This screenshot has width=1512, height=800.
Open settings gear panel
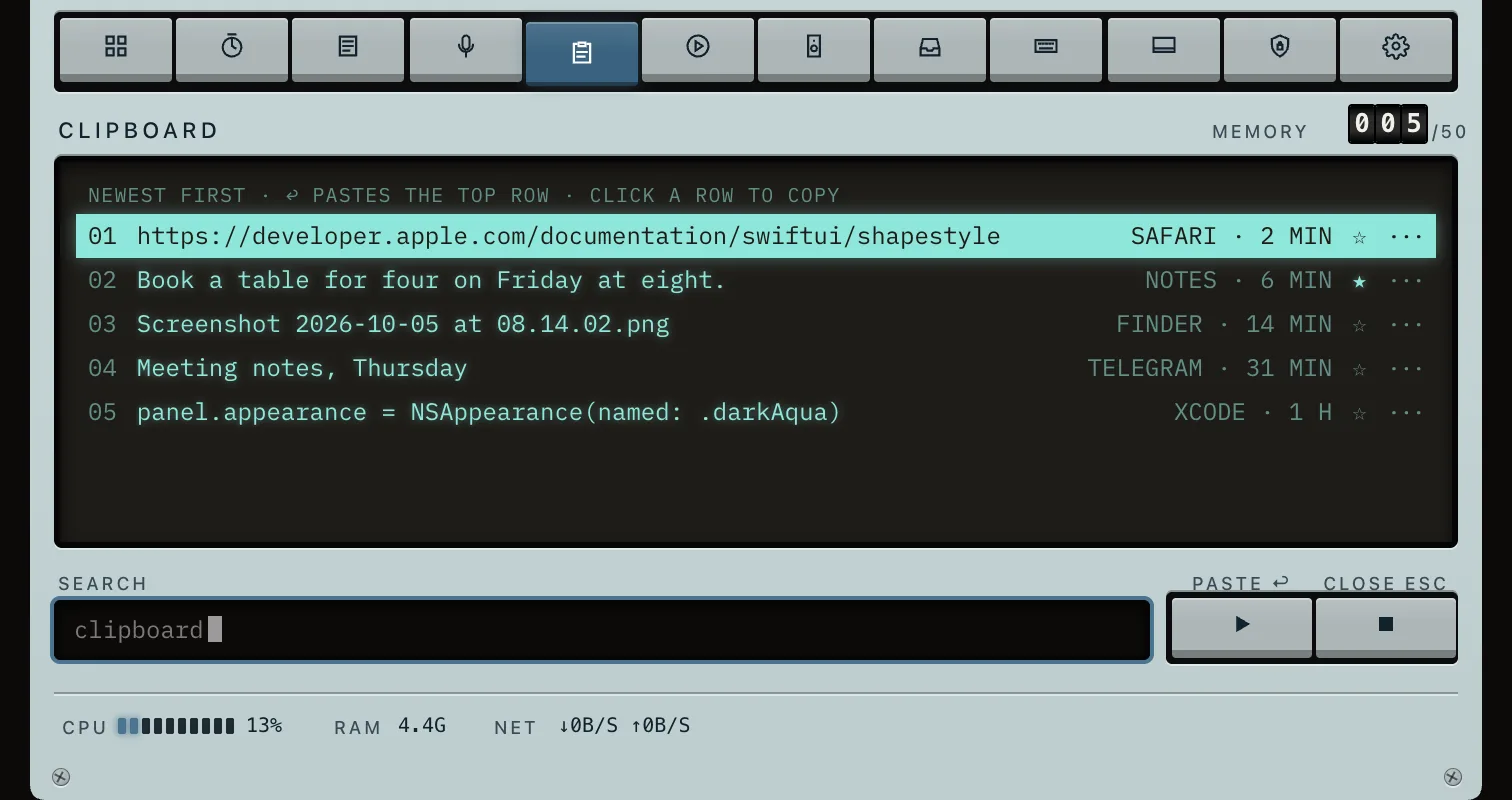coord(1396,48)
